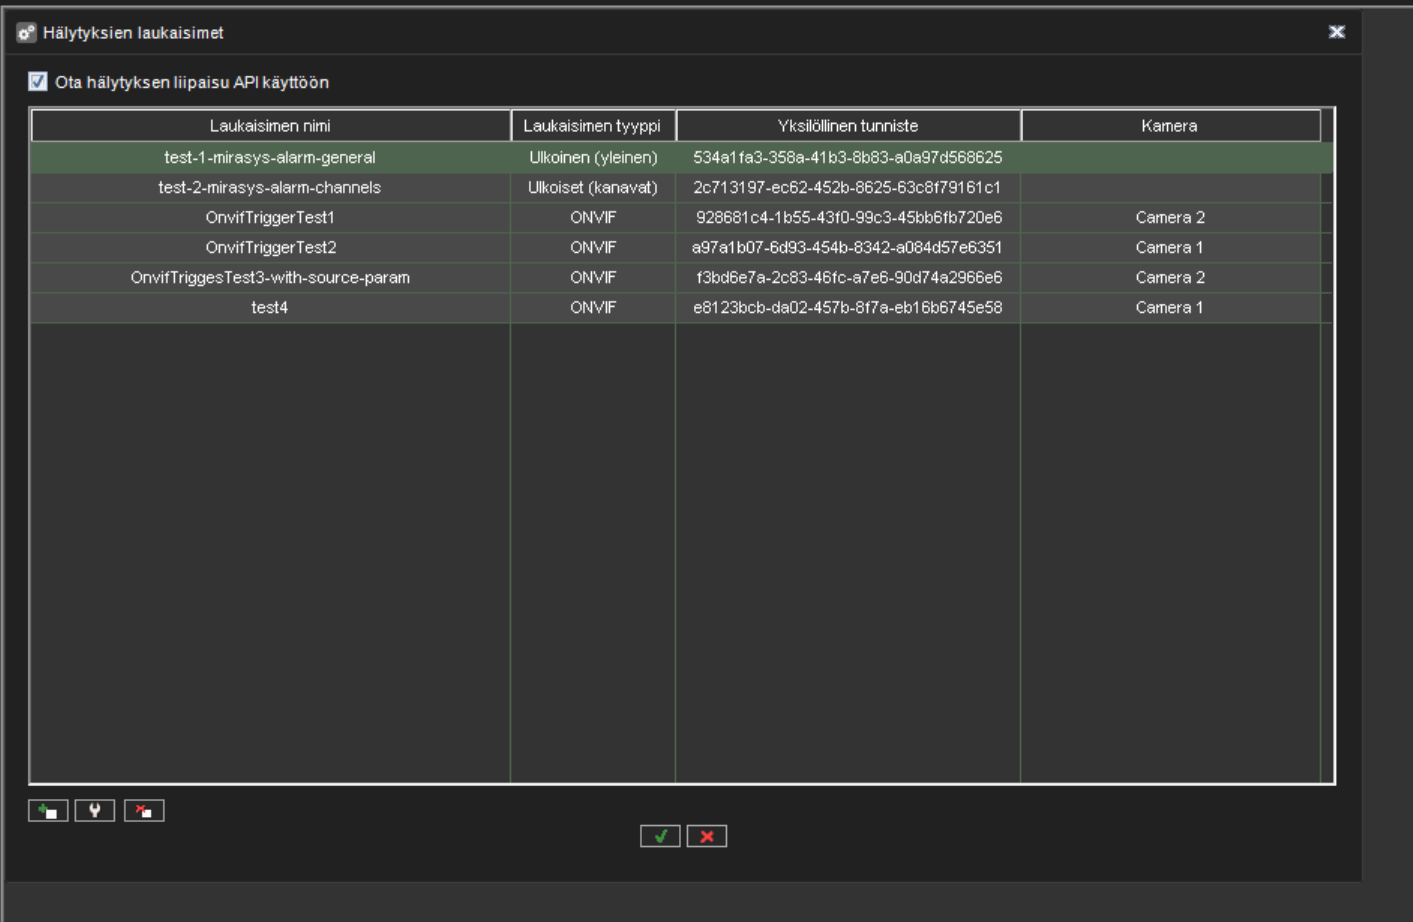
Task: Select the test-1-mirasys-alarm-general row
Action: tap(270, 157)
